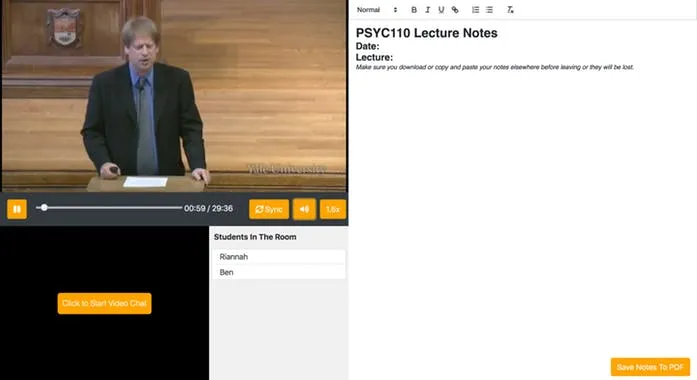Click the lecture video frame
The image size is (697, 380).
click(174, 96)
